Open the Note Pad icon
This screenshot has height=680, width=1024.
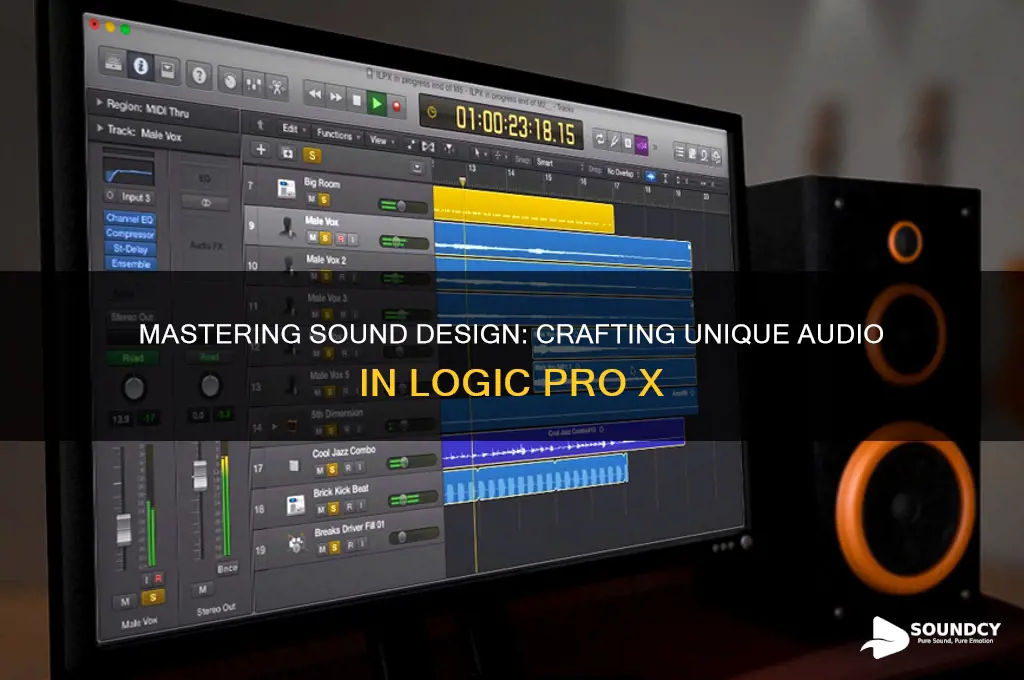point(692,154)
